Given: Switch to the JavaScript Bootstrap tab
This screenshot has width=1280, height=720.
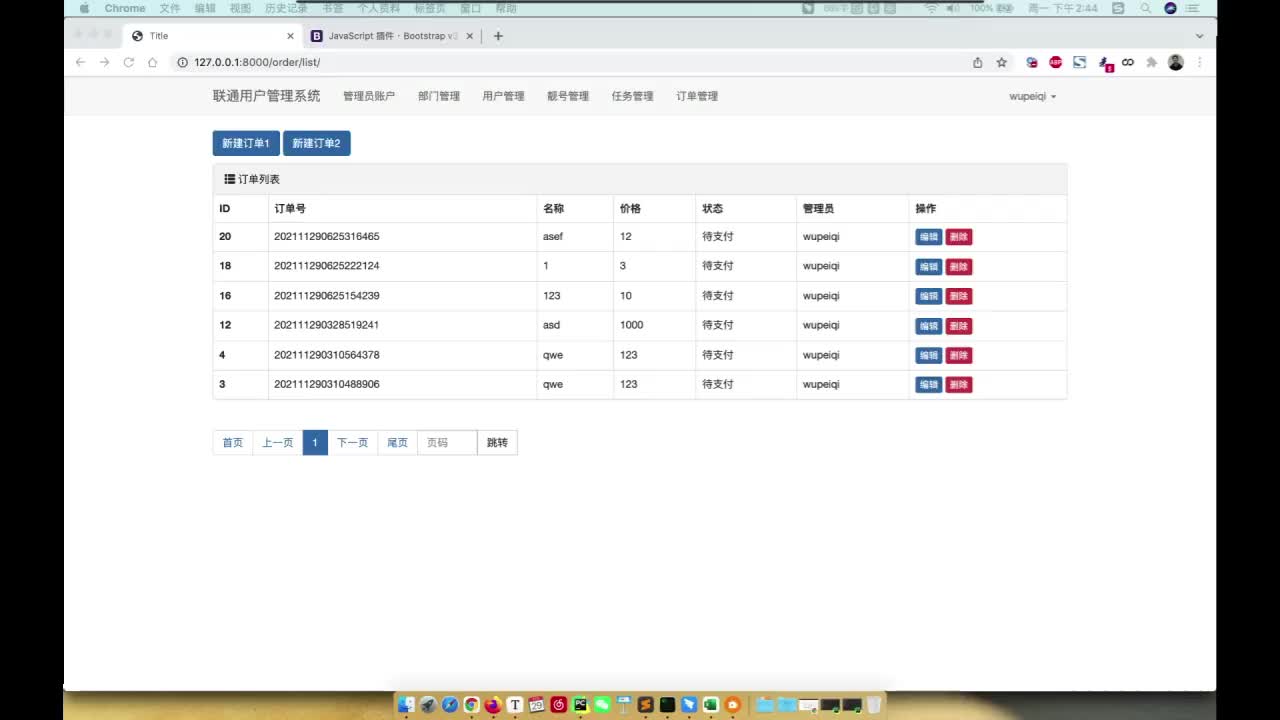Looking at the screenshot, I should click(393, 36).
